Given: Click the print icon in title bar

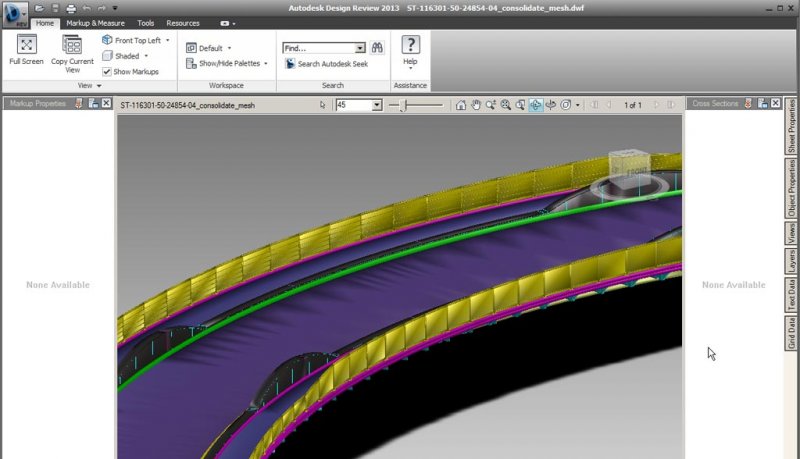Looking at the screenshot, I should coord(70,8).
